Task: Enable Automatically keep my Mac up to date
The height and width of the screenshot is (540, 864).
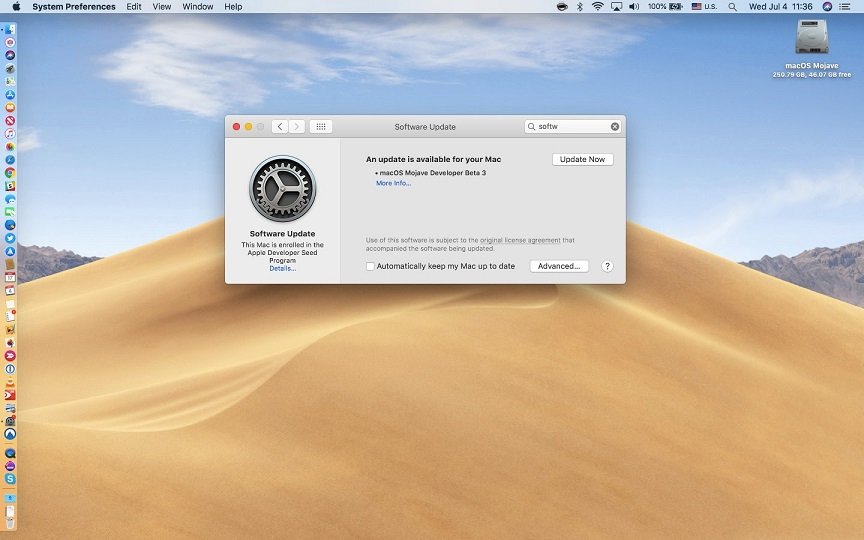Action: pyautogui.click(x=371, y=266)
